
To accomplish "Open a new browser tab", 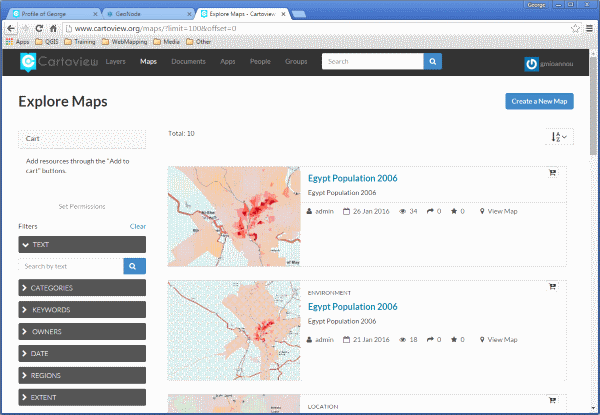I will [299, 14].
